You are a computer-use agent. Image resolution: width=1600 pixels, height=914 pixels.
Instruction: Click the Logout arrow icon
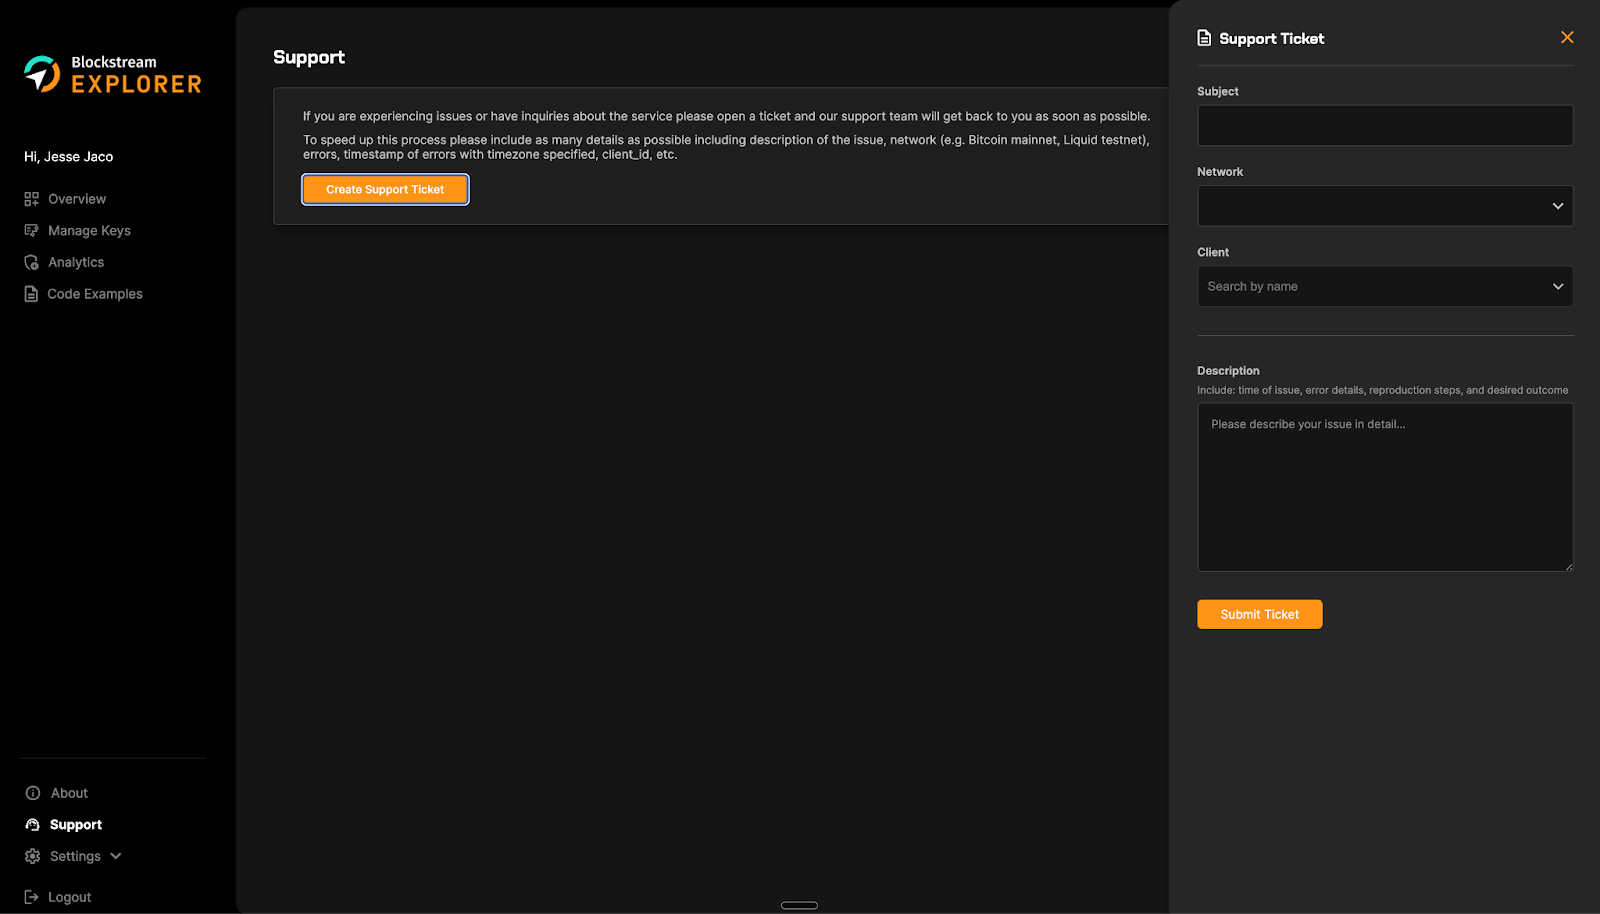click(32, 897)
